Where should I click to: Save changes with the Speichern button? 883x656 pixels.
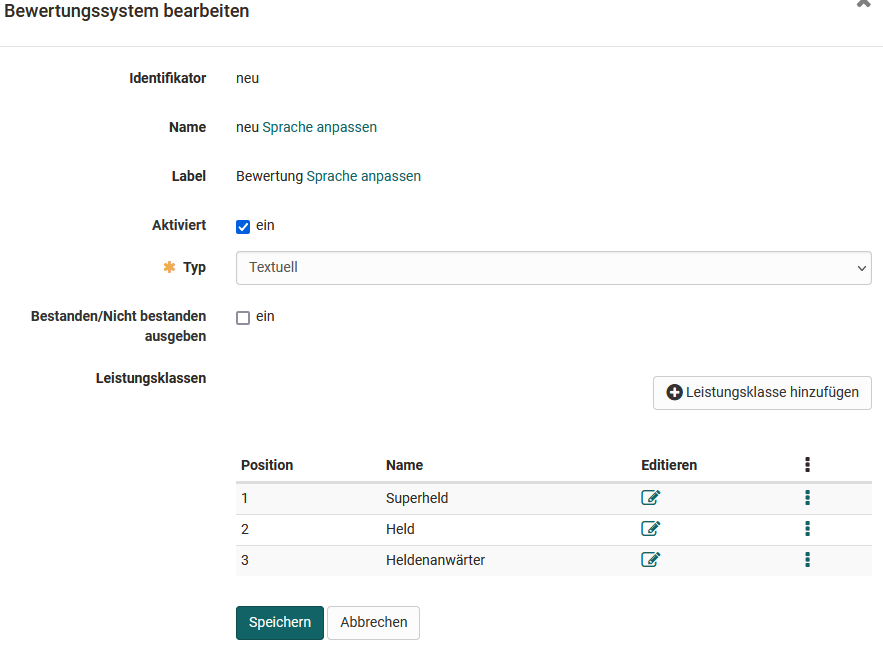coord(279,622)
